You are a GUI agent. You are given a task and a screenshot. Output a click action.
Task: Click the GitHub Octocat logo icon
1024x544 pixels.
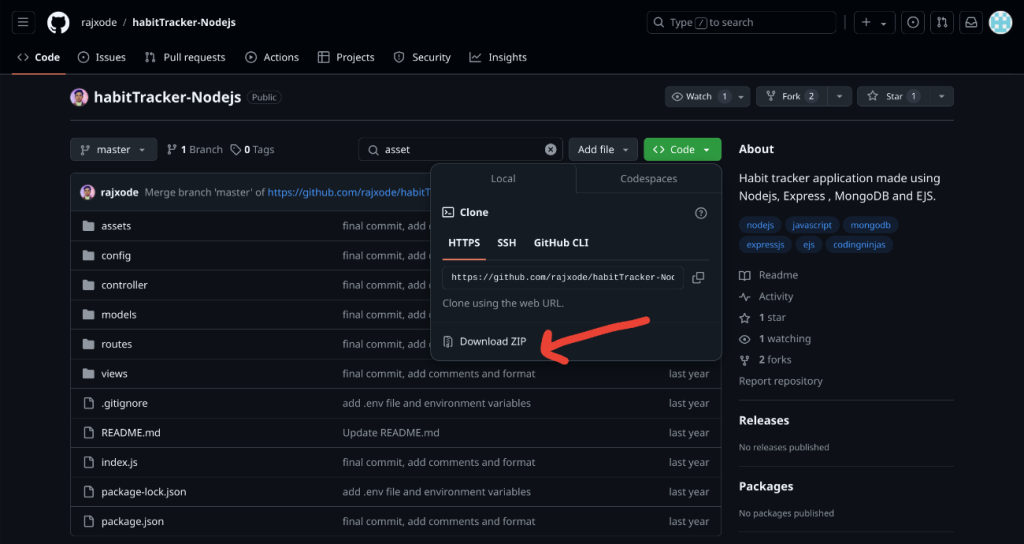[x=58, y=22]
